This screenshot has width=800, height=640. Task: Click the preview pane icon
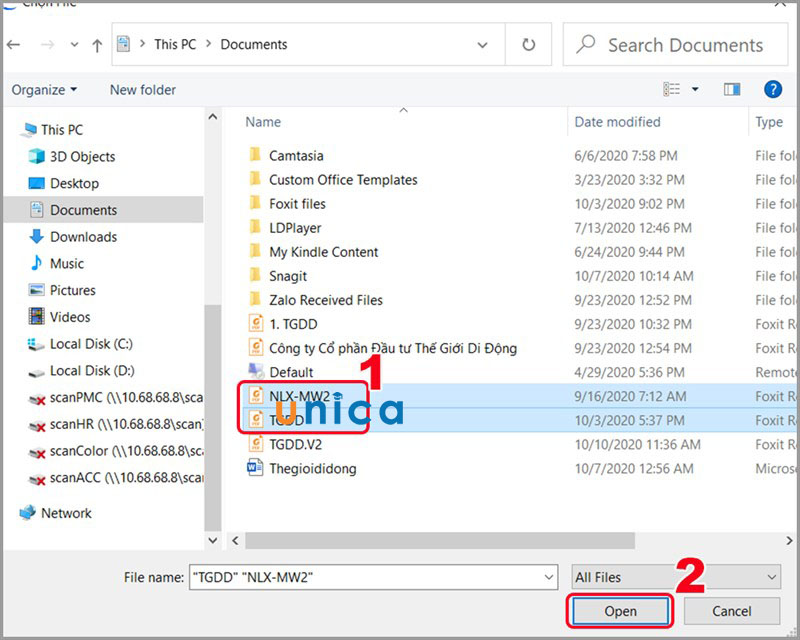click(x=732, y=90)
